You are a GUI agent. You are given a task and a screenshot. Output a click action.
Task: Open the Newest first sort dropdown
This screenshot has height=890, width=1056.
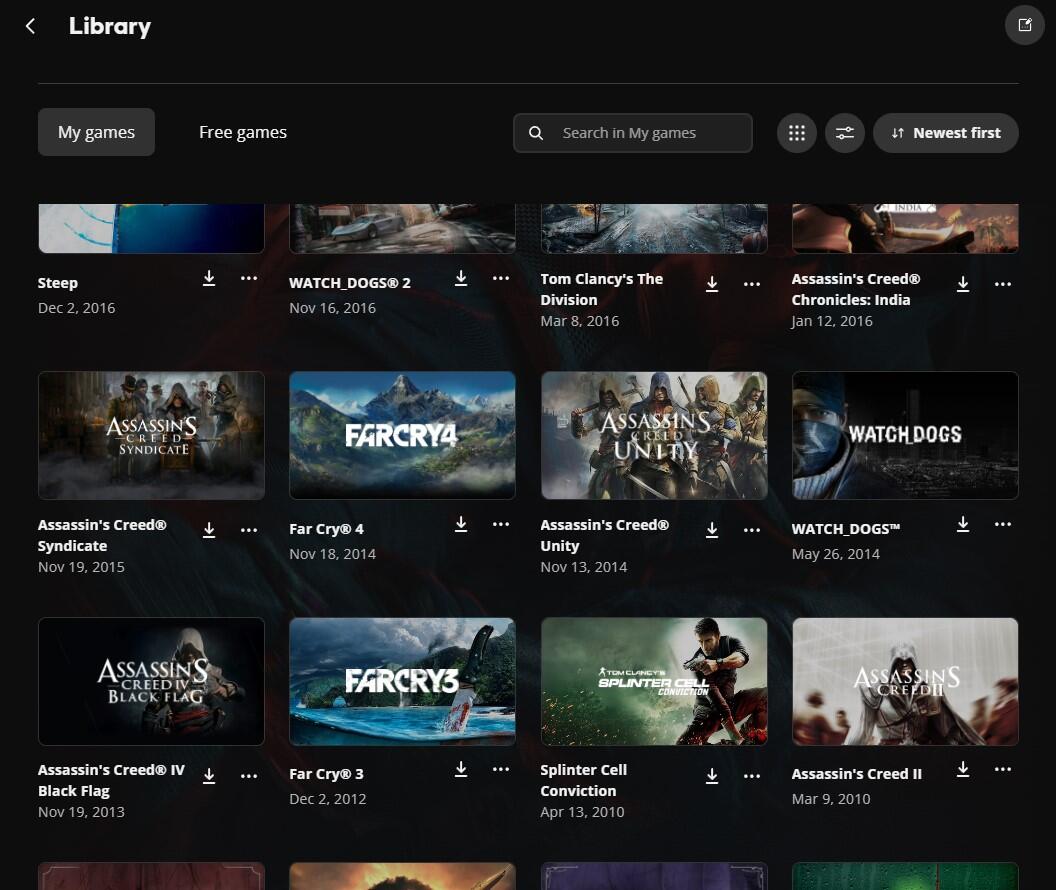tap(946, 133)
